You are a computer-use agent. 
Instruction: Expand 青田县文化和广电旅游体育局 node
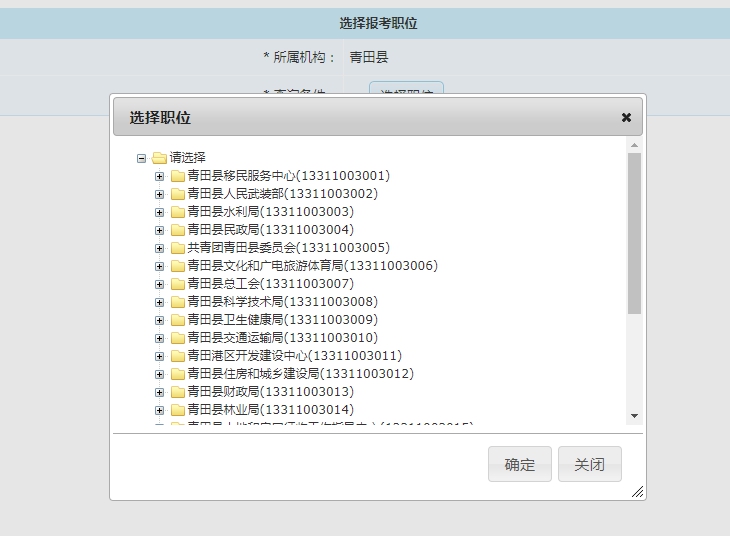159,266
